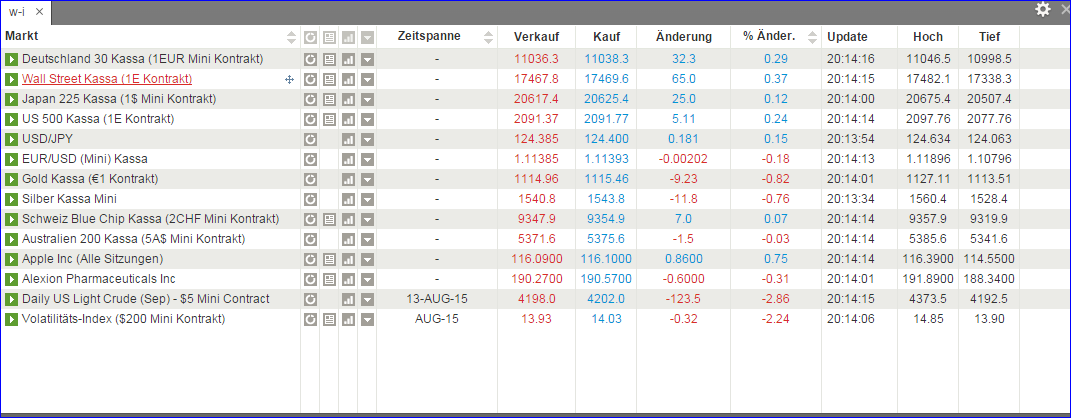Click Verkauf price 124.385 for USD/JPY

coord(536,139)
